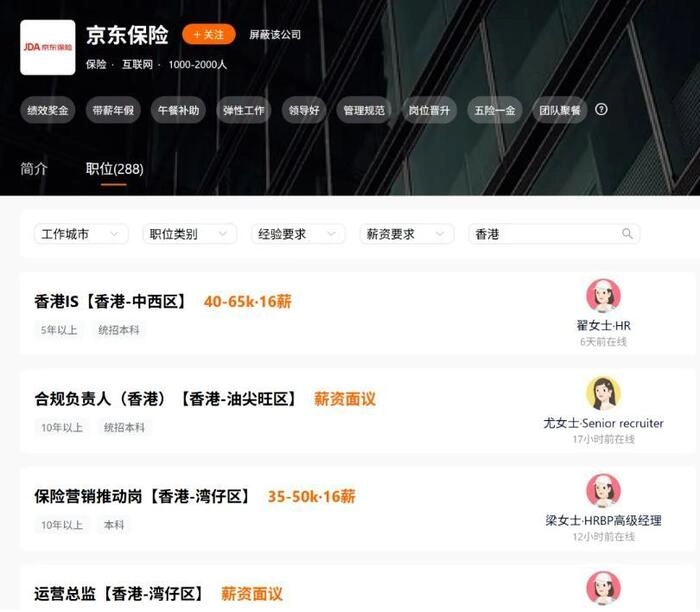The width and height of the screenshot is (700, 612).
Task: Select the 职位(288) tab
Action: tap(114, 169)
